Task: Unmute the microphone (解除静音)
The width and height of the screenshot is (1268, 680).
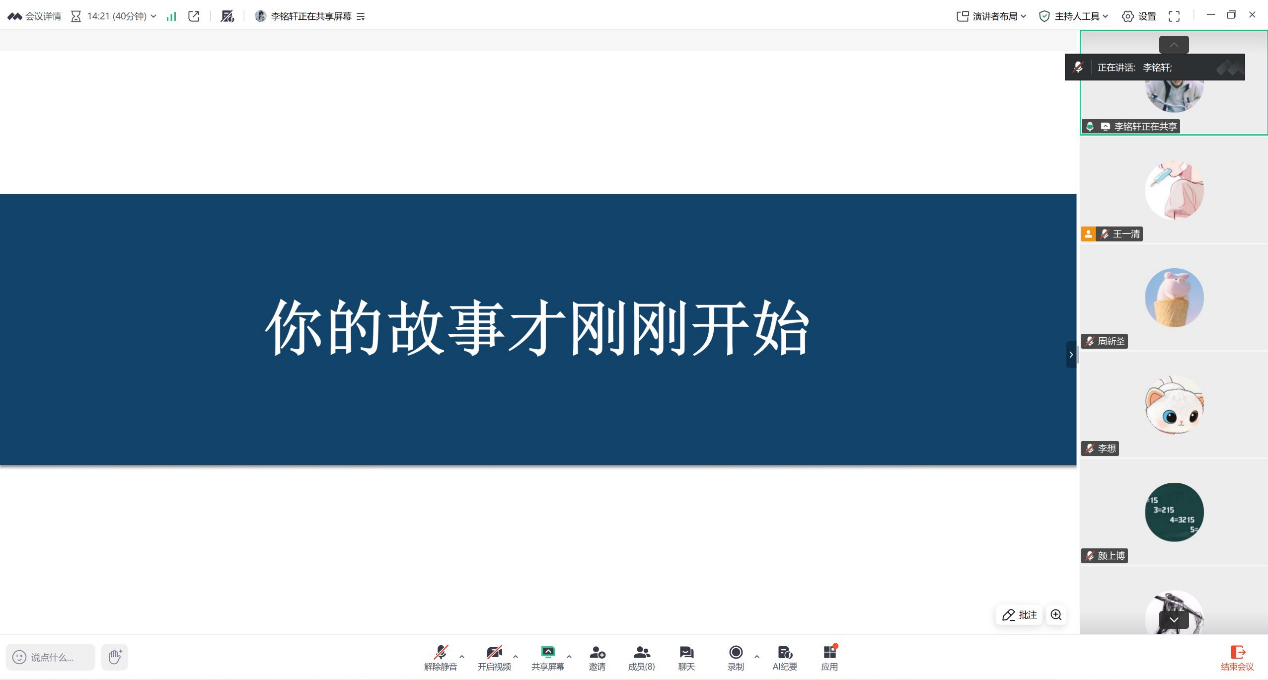Action: pos(440,656)
